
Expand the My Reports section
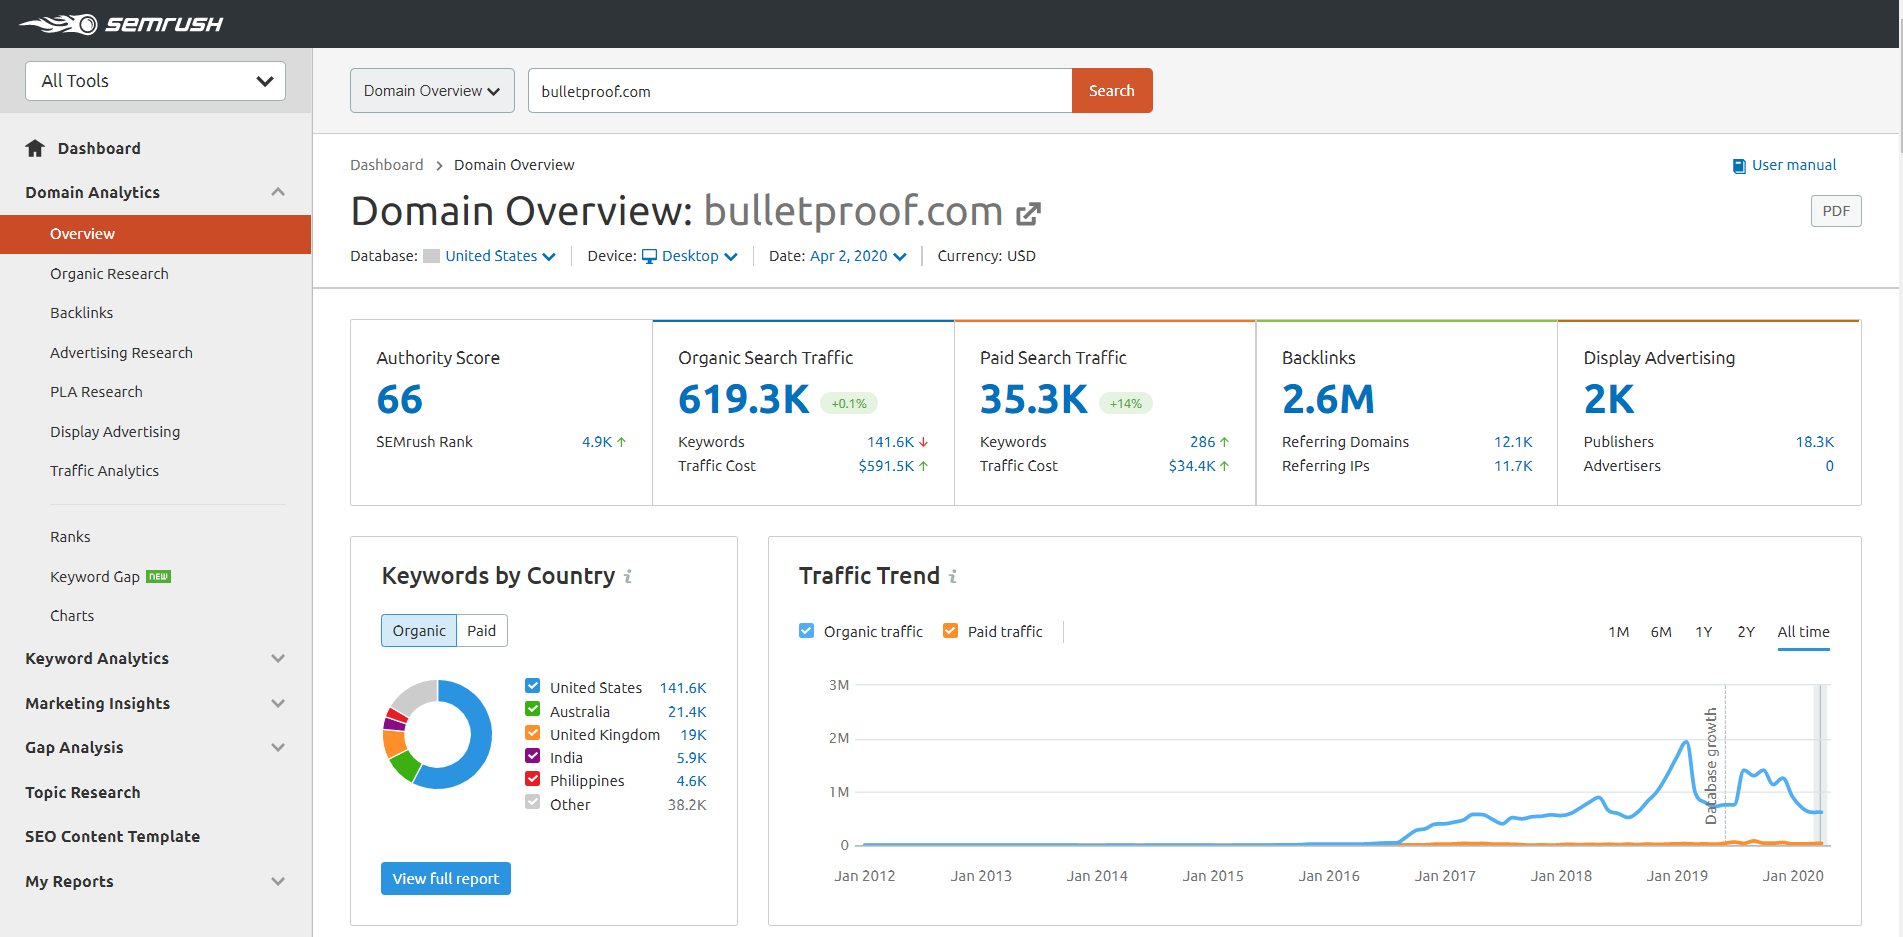[278, 881]
